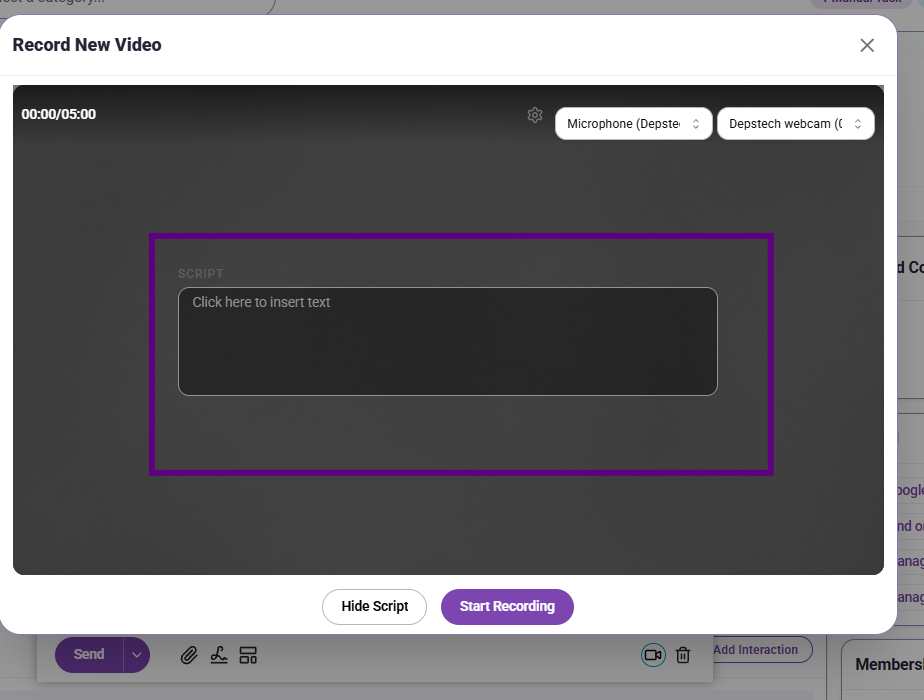
Task: Click the paperclip attachment icon
Action: 189,655
